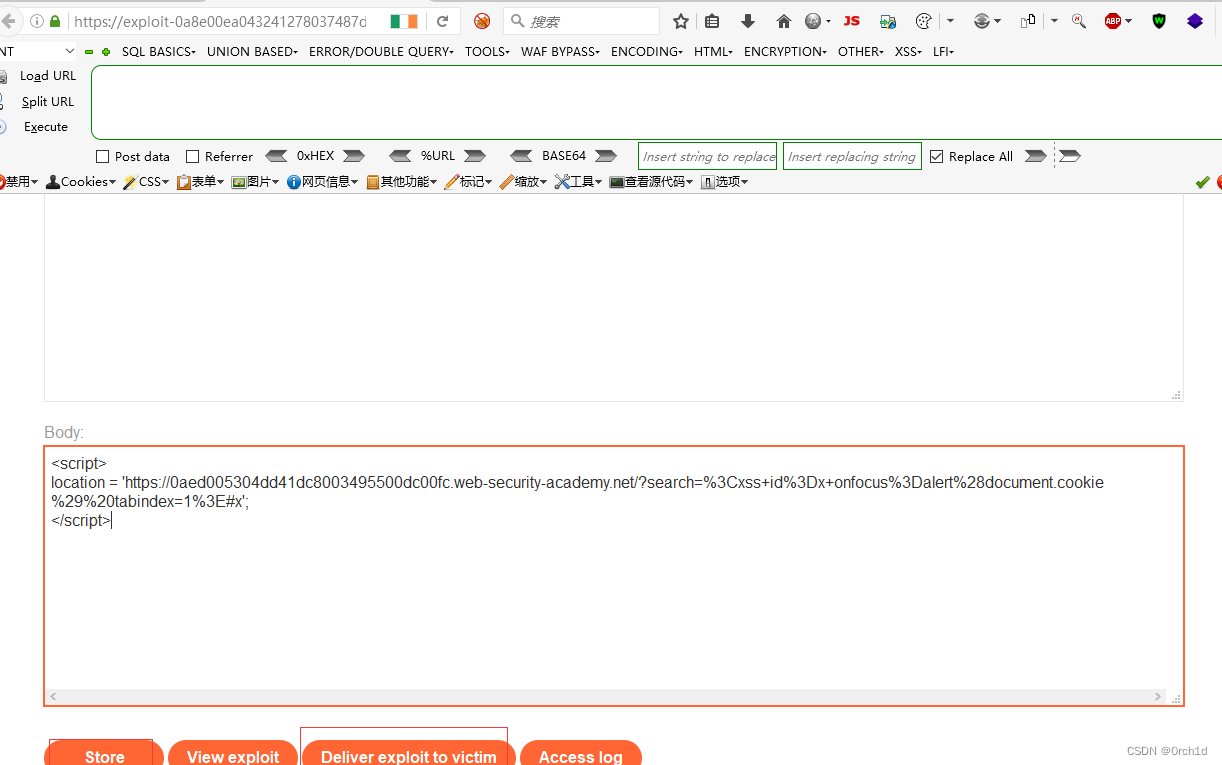1222x765 pixels.
Task: Open the UNION BASED dropdown menu
Action: click(252, 52)
